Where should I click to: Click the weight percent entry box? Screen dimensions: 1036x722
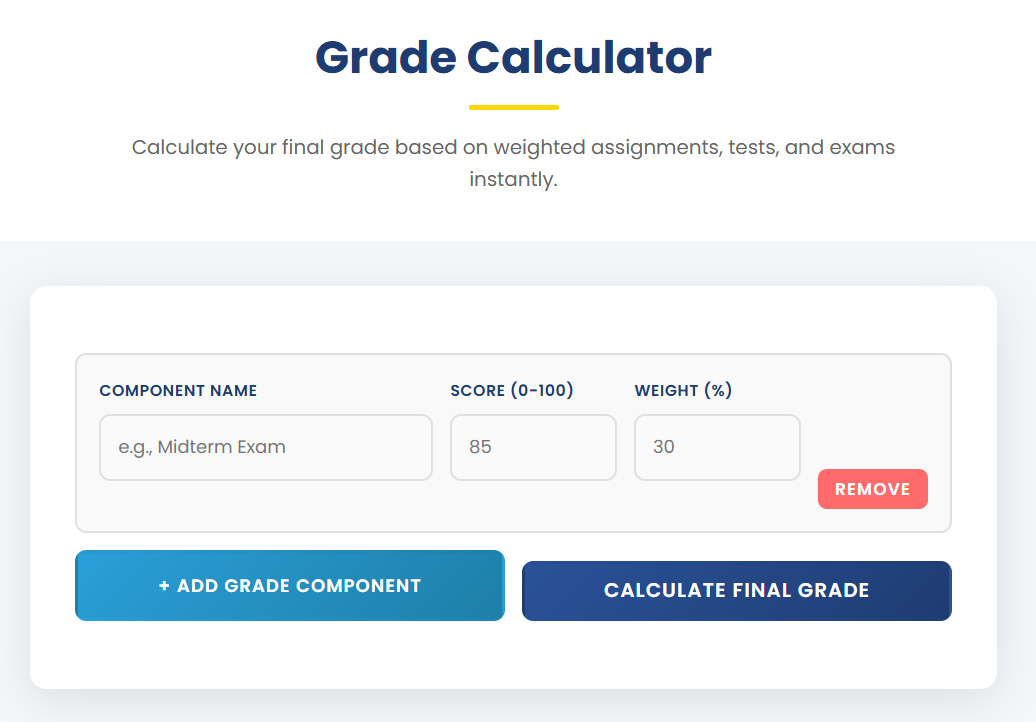(x=717, y=447)
